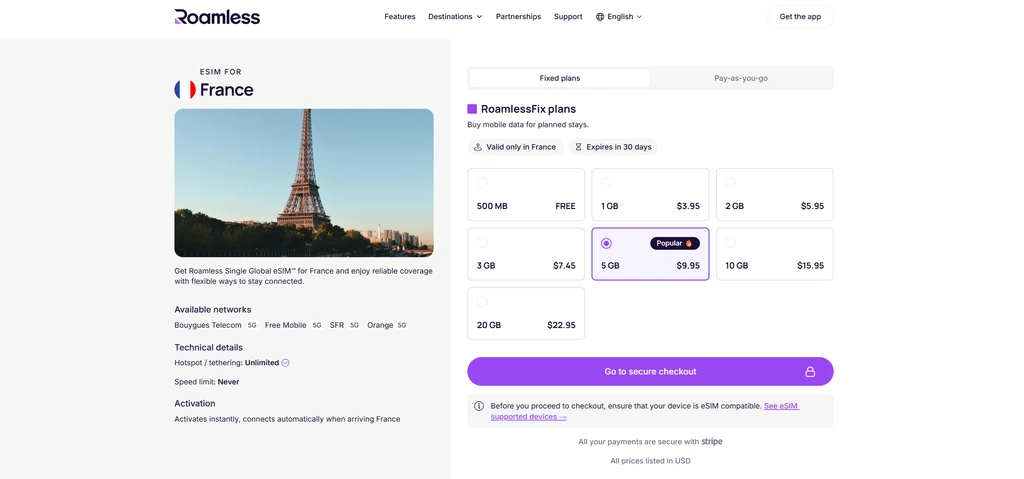
Task: Open the See eSIM supported devices link
Action: pyautogui.click(x=645, y=411)
